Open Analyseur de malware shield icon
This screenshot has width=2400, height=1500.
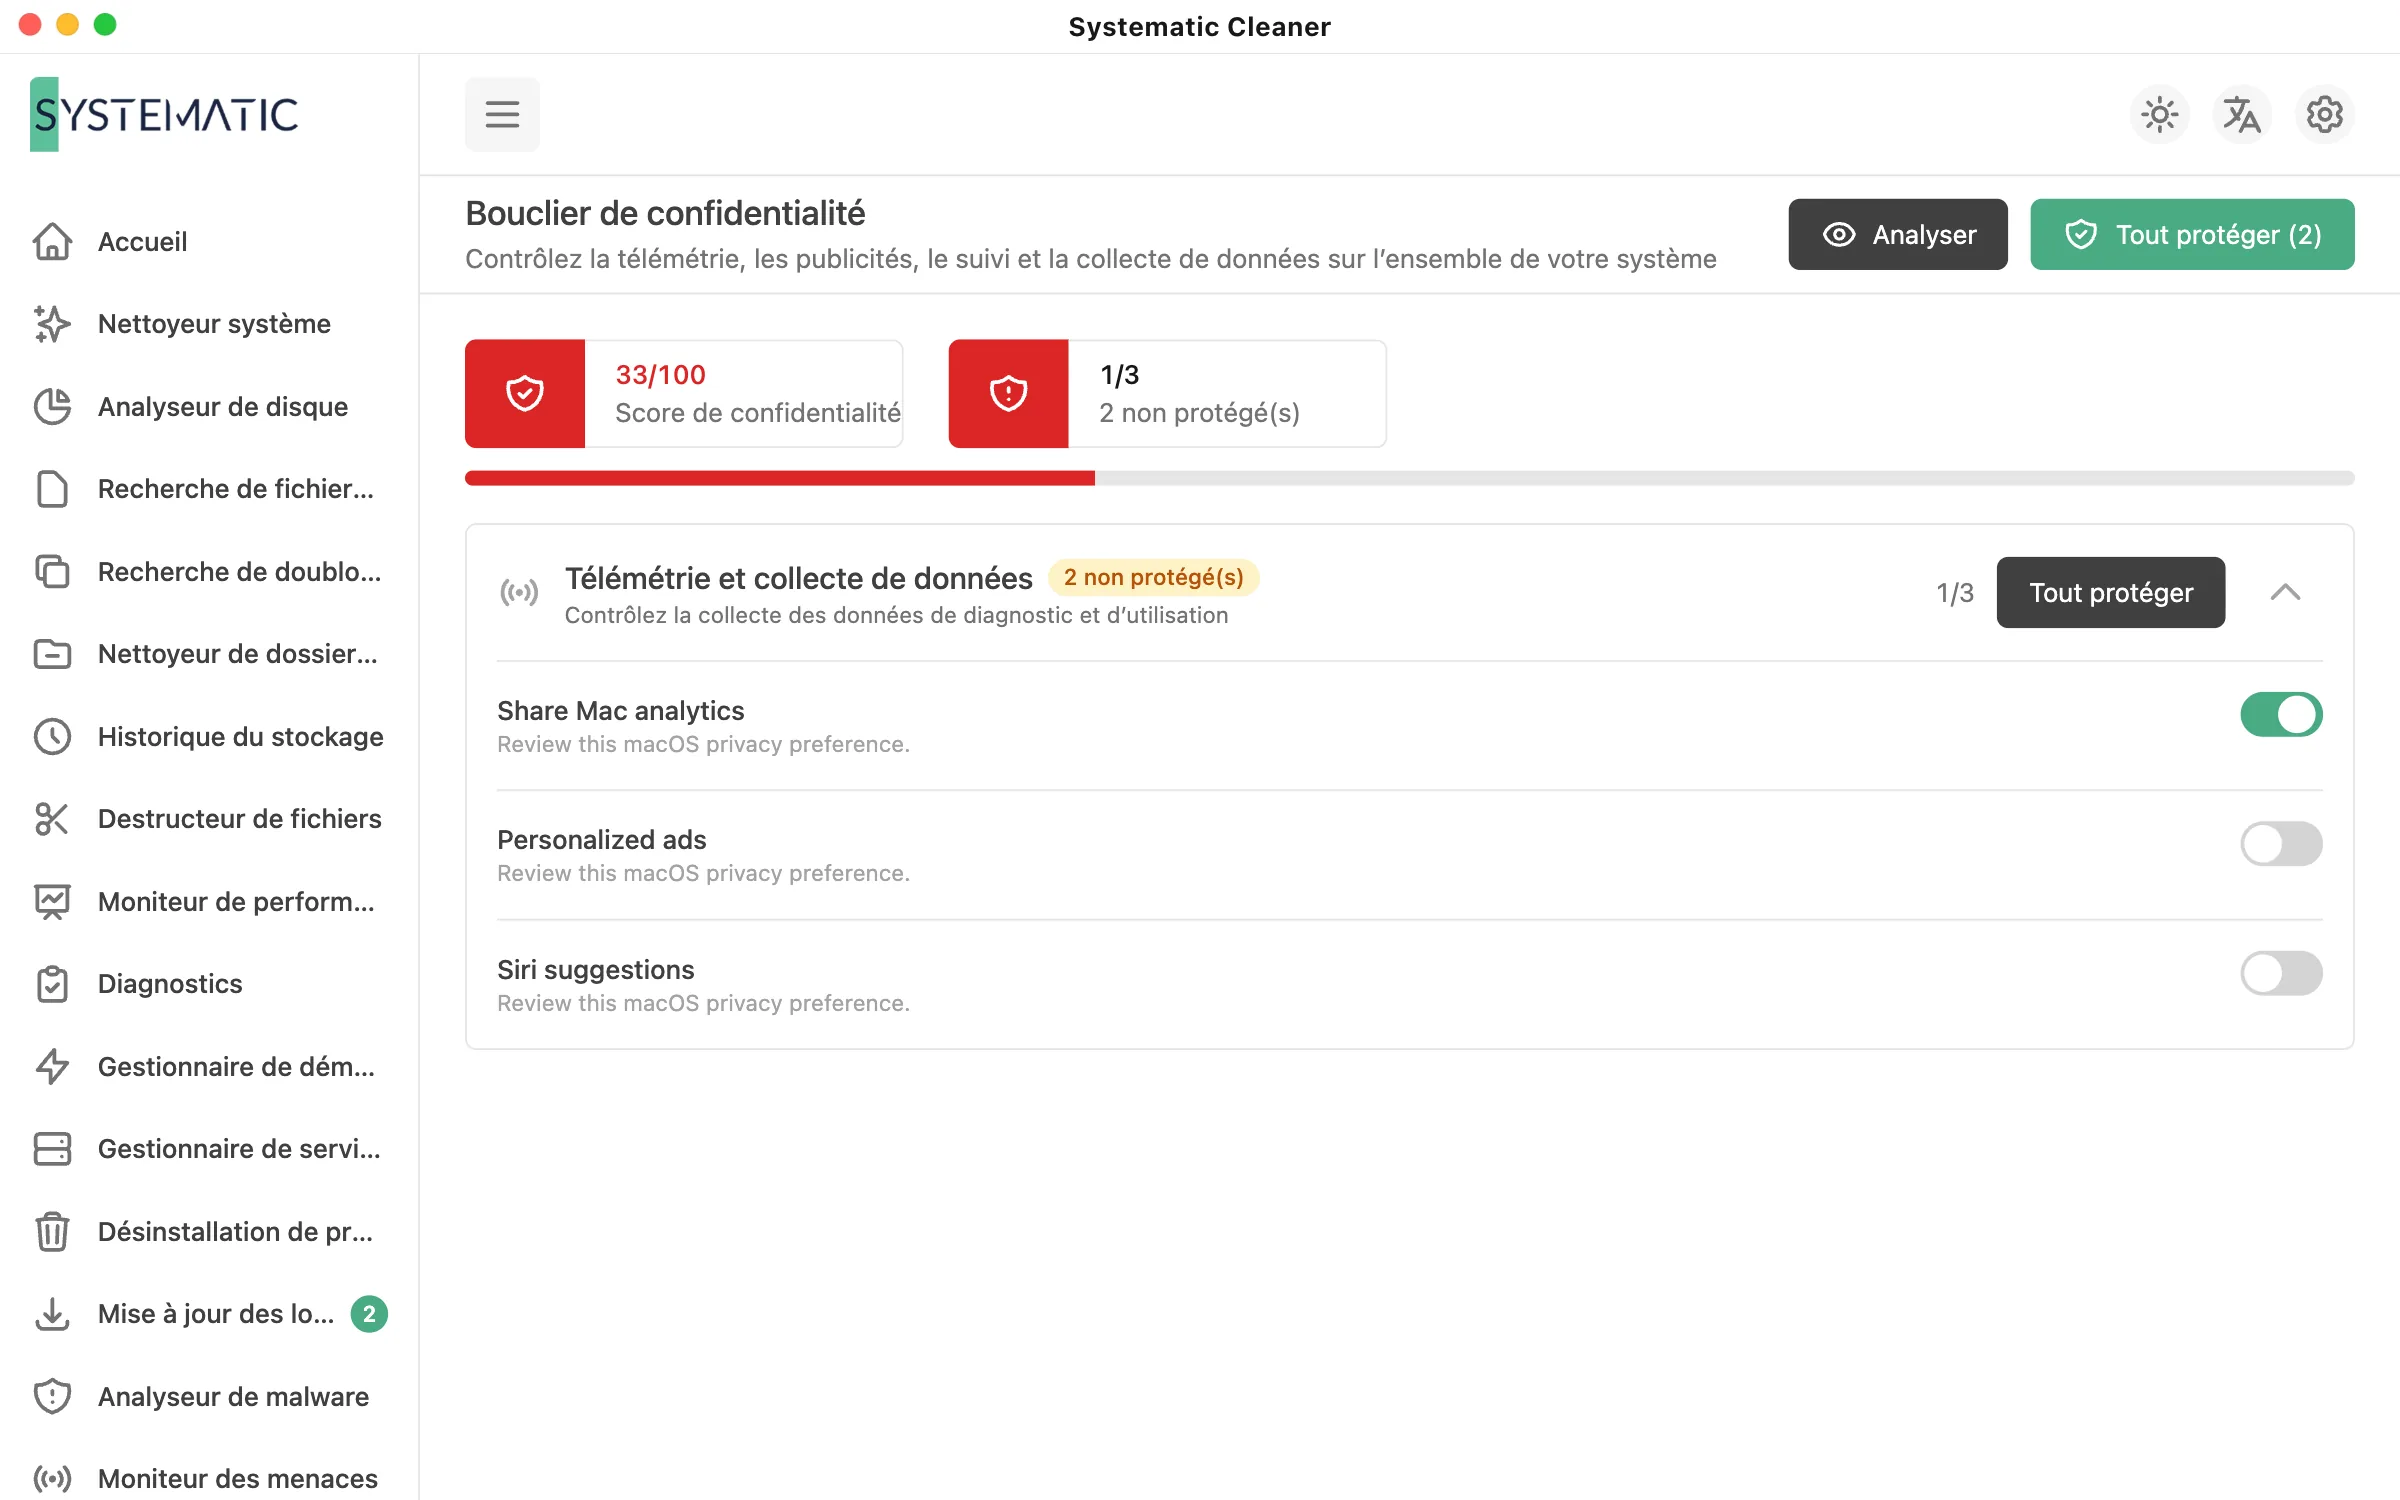point(52,1396)
